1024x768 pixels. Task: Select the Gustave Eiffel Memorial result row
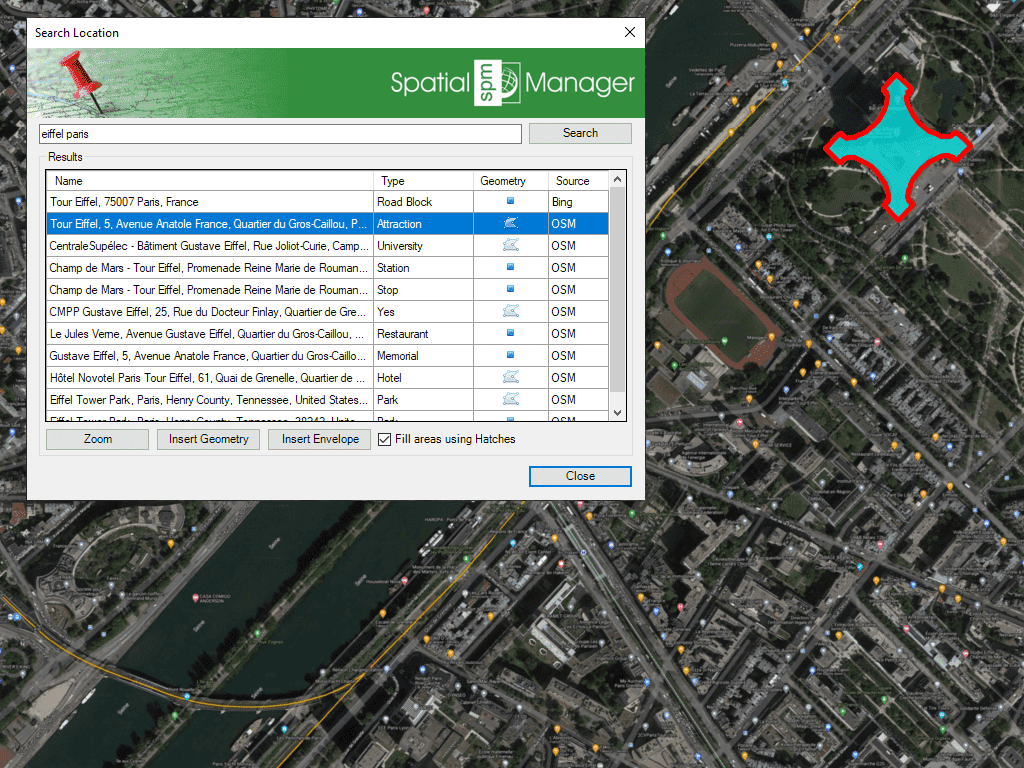[x=207, y=356]
